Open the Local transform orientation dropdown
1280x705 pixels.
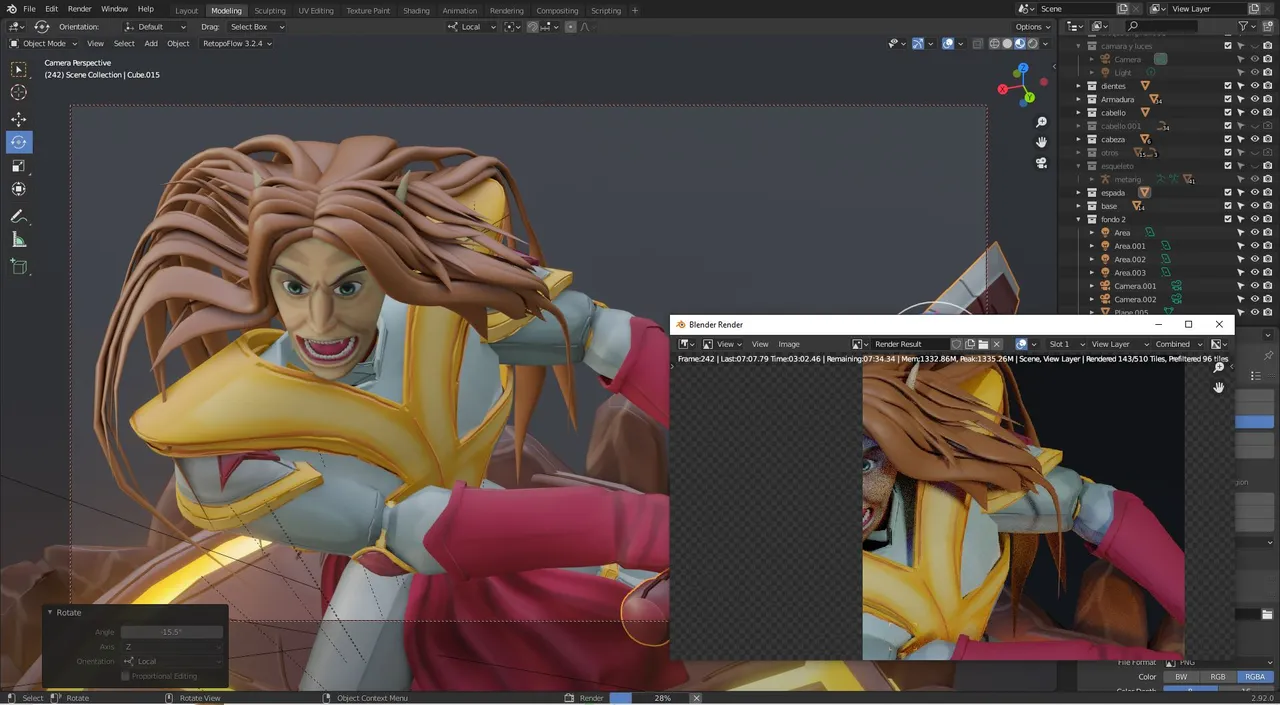(x=471, y=27)
